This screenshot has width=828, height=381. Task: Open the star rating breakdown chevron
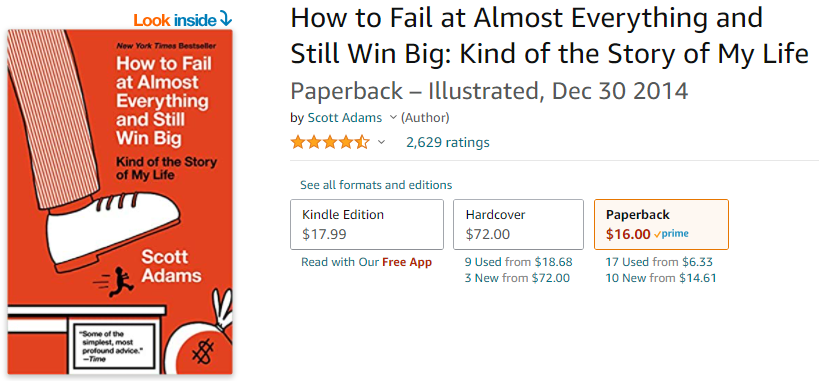381,142
